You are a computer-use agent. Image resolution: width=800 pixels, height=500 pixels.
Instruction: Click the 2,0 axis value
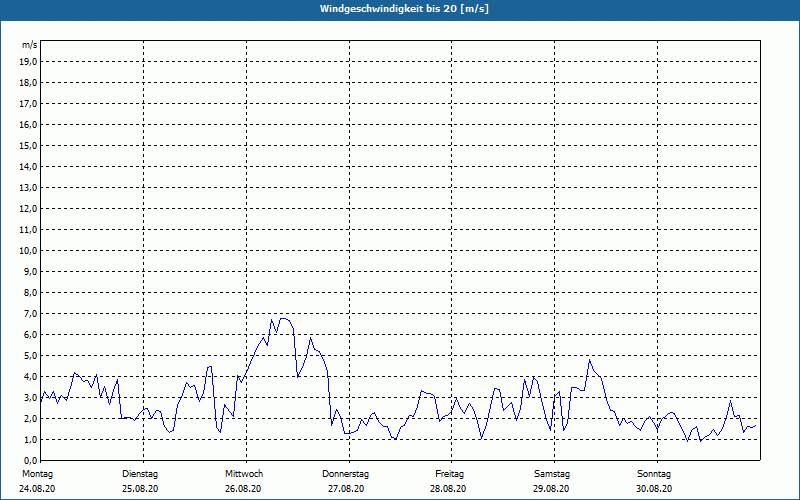[29, 418]
